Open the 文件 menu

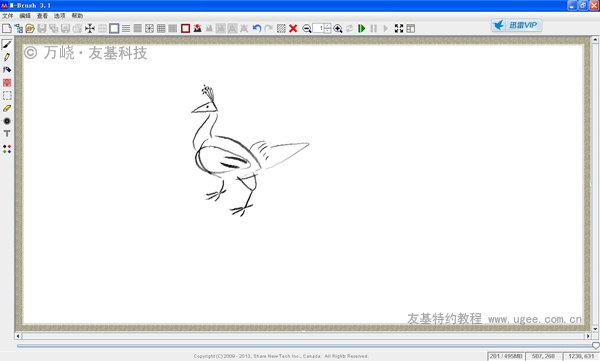[x=8, y=16]
